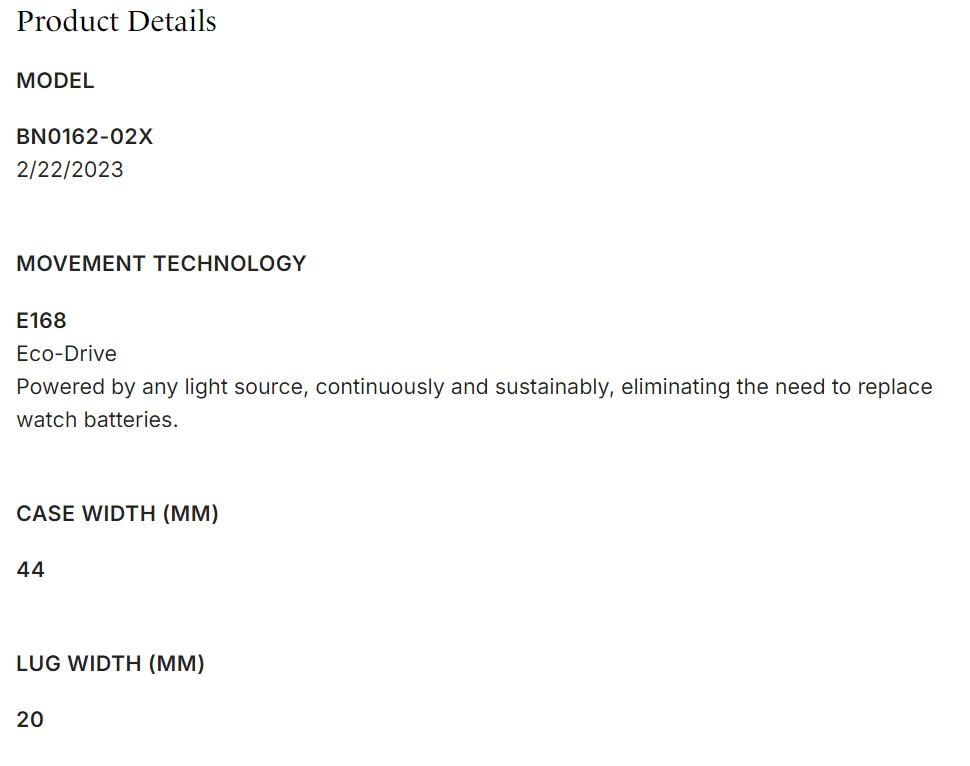Select the movement code E168
970x766 pixels.
pyautogui.click(x=41, y=320)
